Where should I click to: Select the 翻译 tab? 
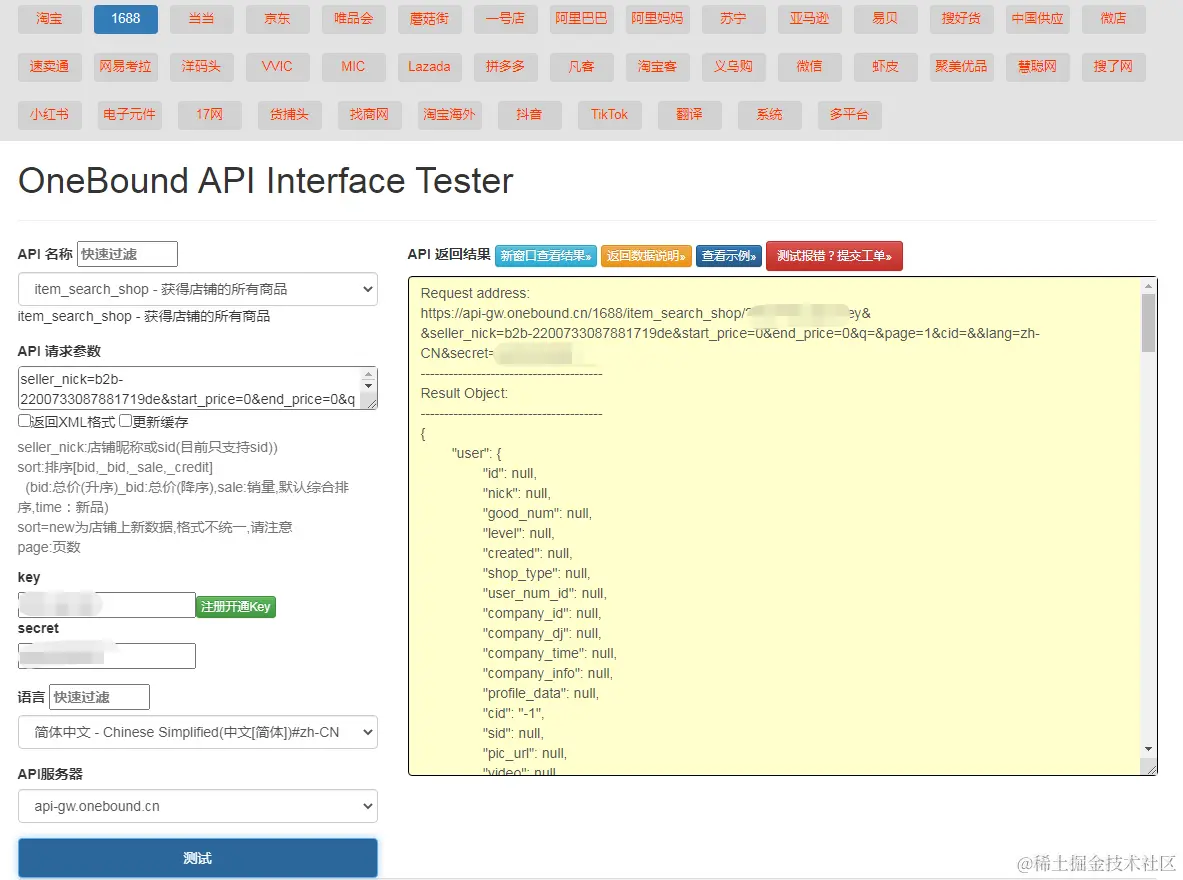click(x=690, y=115)
